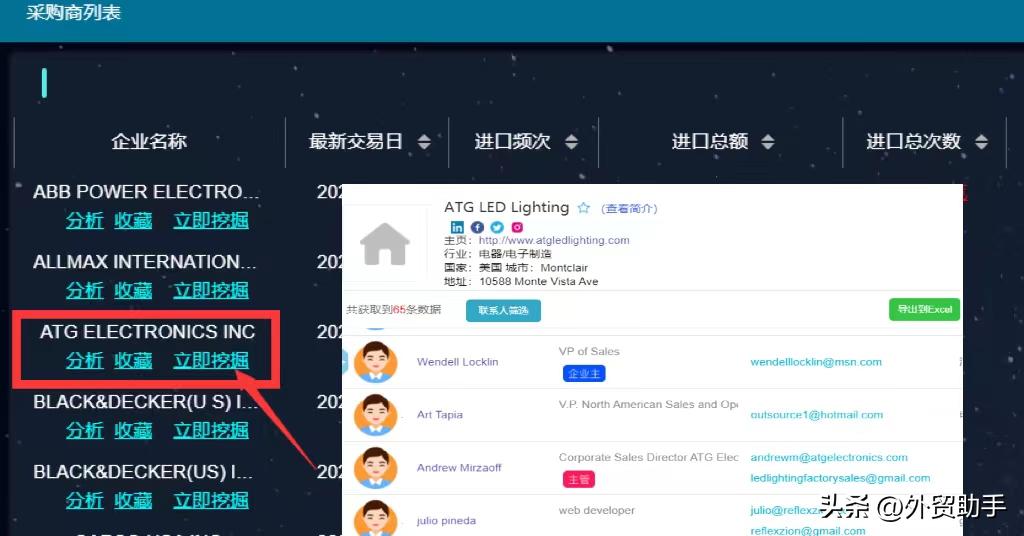Viewport: 1024px width, 536px height.
Task: Open 查看简介 link for ATG LED Lighting
Action: pyautogui.click(x=630, y=208)
